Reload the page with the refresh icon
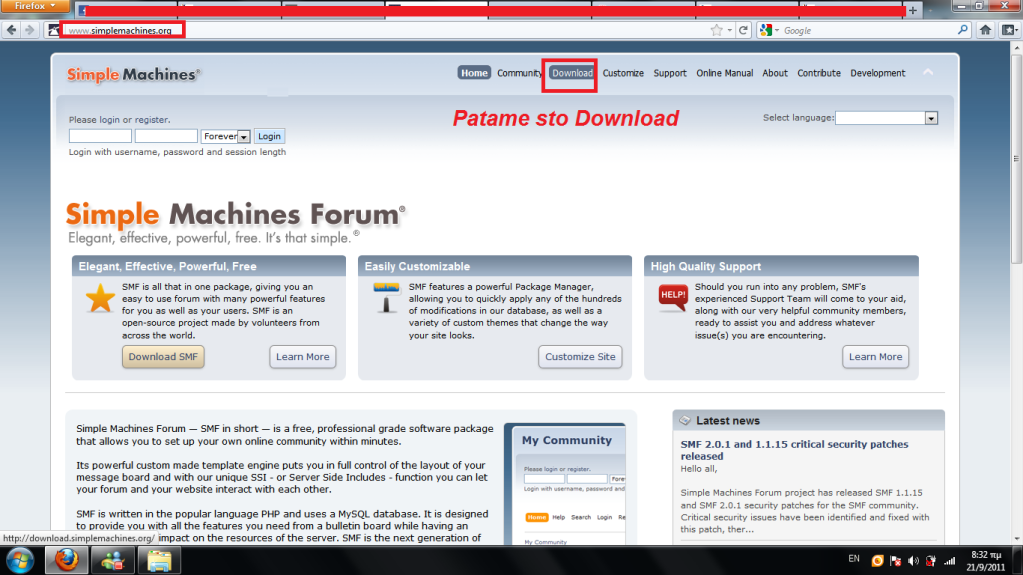Viewport: 1023px width, 575px height. click(743, 30)
